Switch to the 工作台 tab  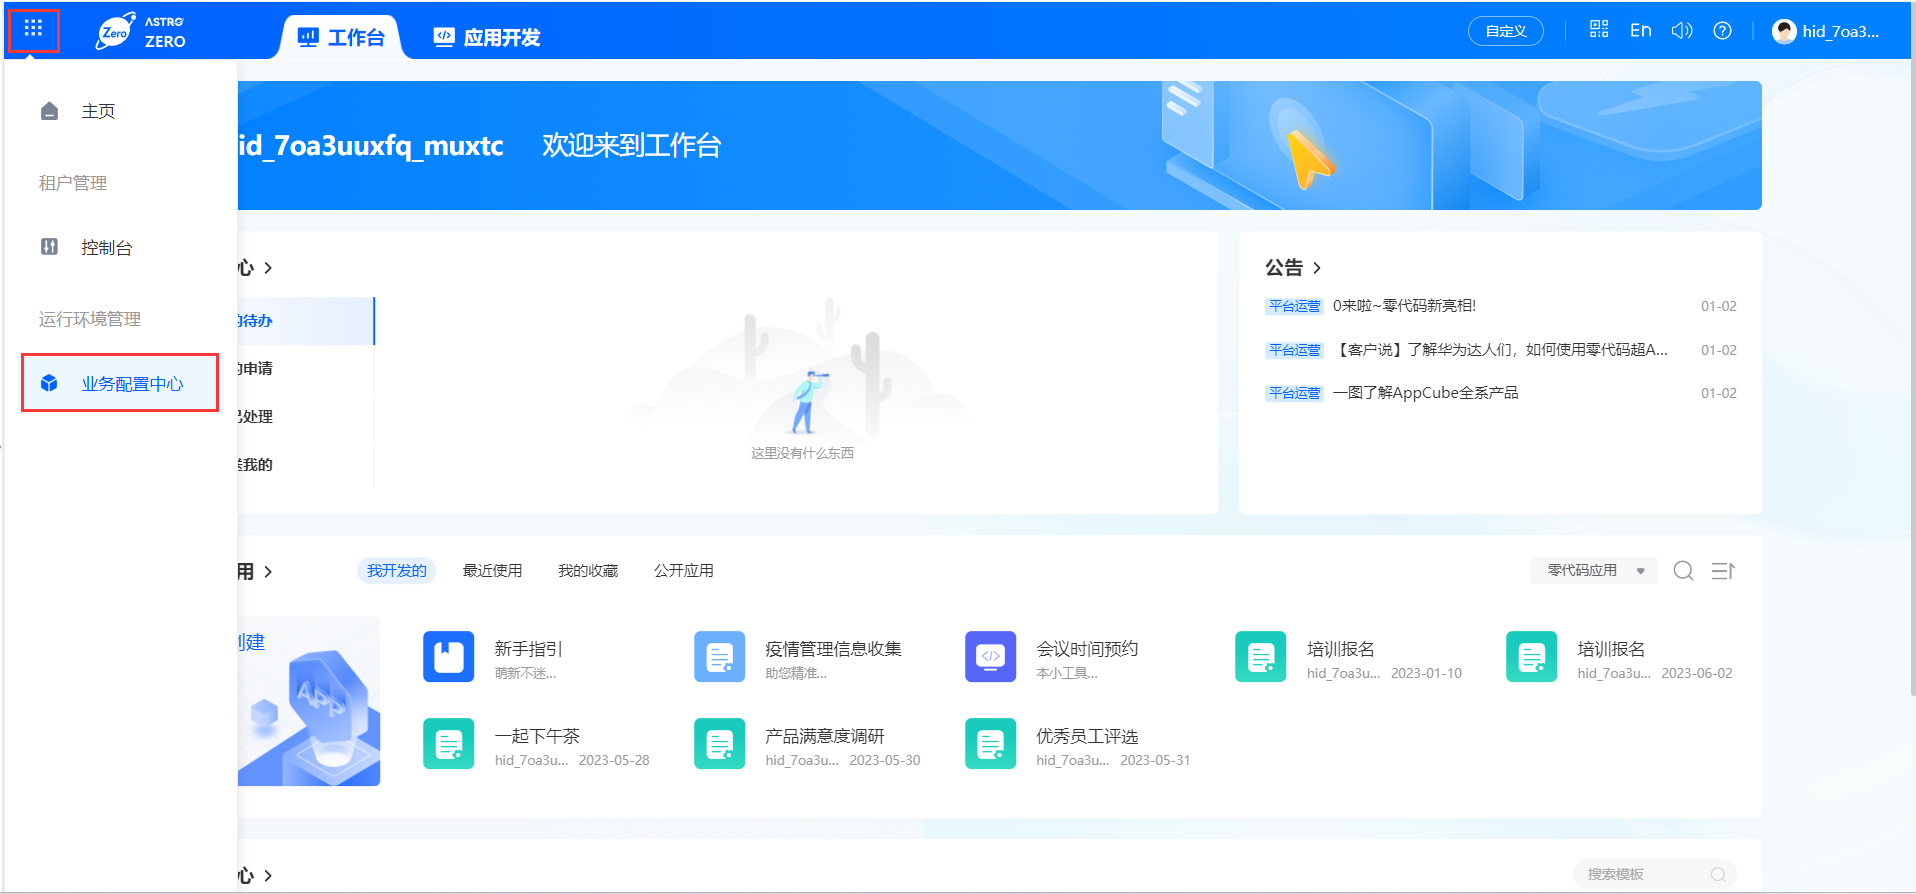(x=341, y=37)
